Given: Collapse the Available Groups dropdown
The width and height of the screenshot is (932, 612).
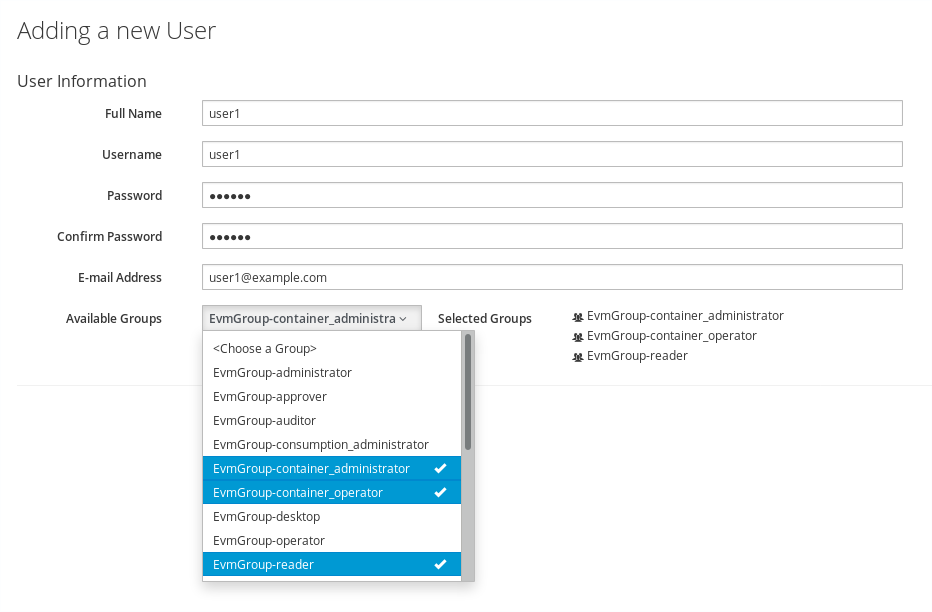Looking at the screenshot, I should (311, 319).
